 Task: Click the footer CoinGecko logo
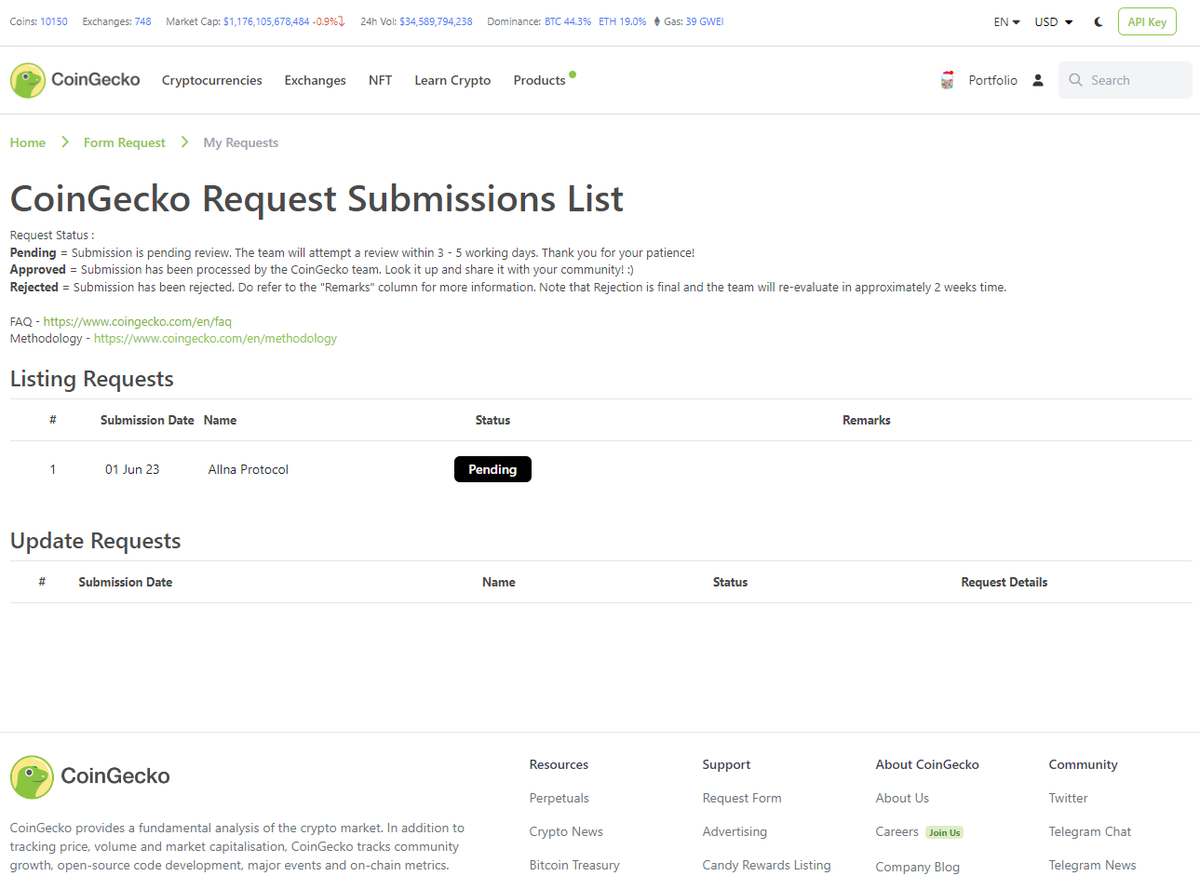(90, 776)
